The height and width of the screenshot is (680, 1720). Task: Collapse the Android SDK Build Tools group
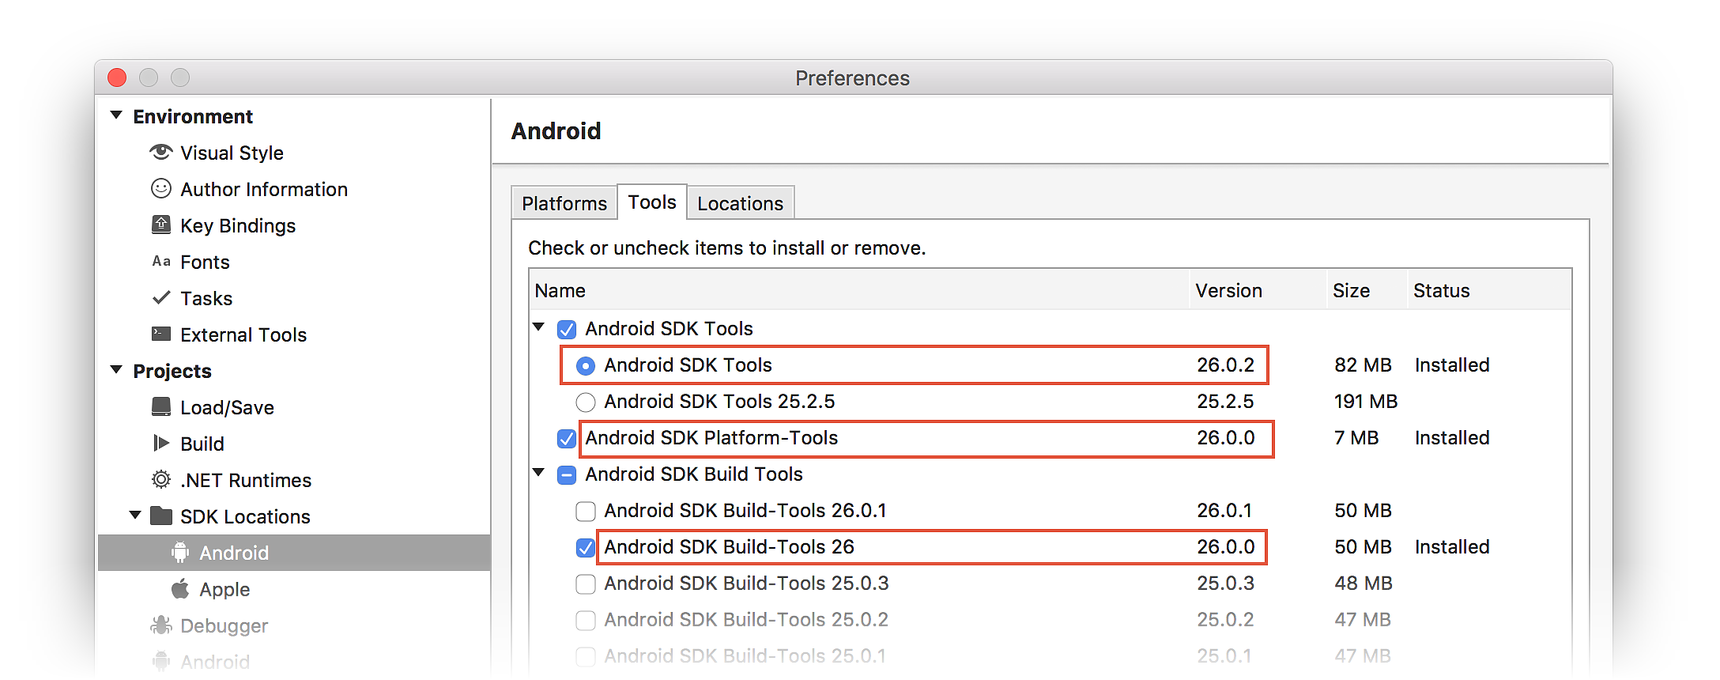pyautogui.click(x=539, y=473)
